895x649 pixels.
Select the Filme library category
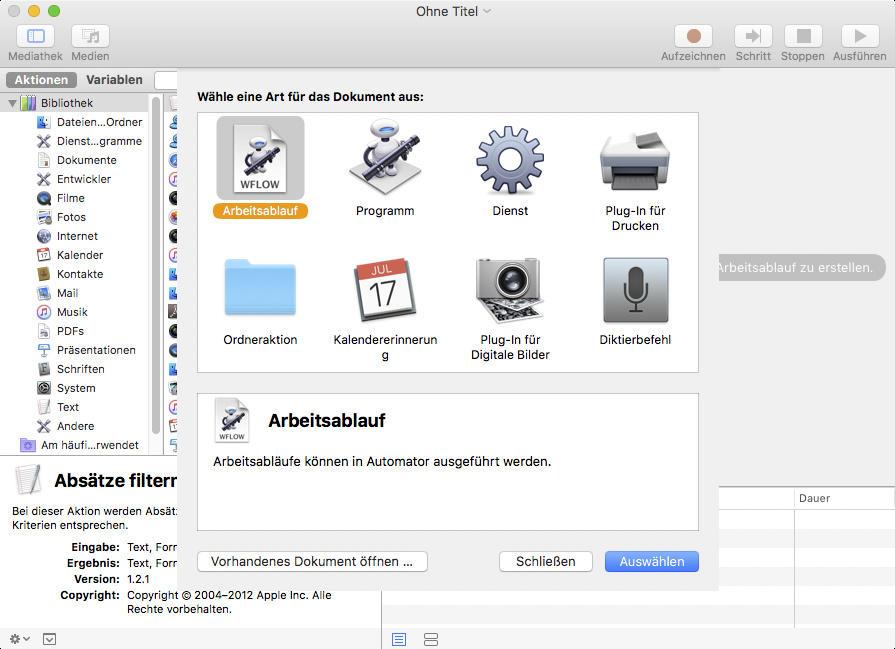[x=61, y=198]
